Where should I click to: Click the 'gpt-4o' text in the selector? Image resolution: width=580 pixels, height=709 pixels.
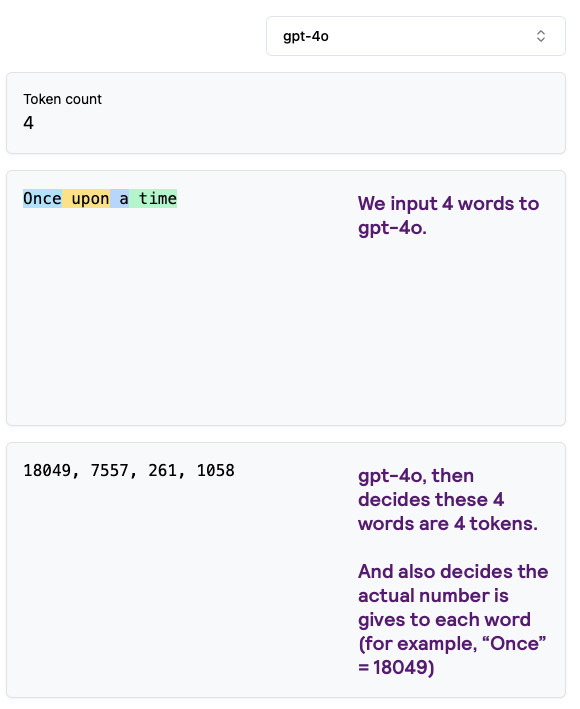306,36
